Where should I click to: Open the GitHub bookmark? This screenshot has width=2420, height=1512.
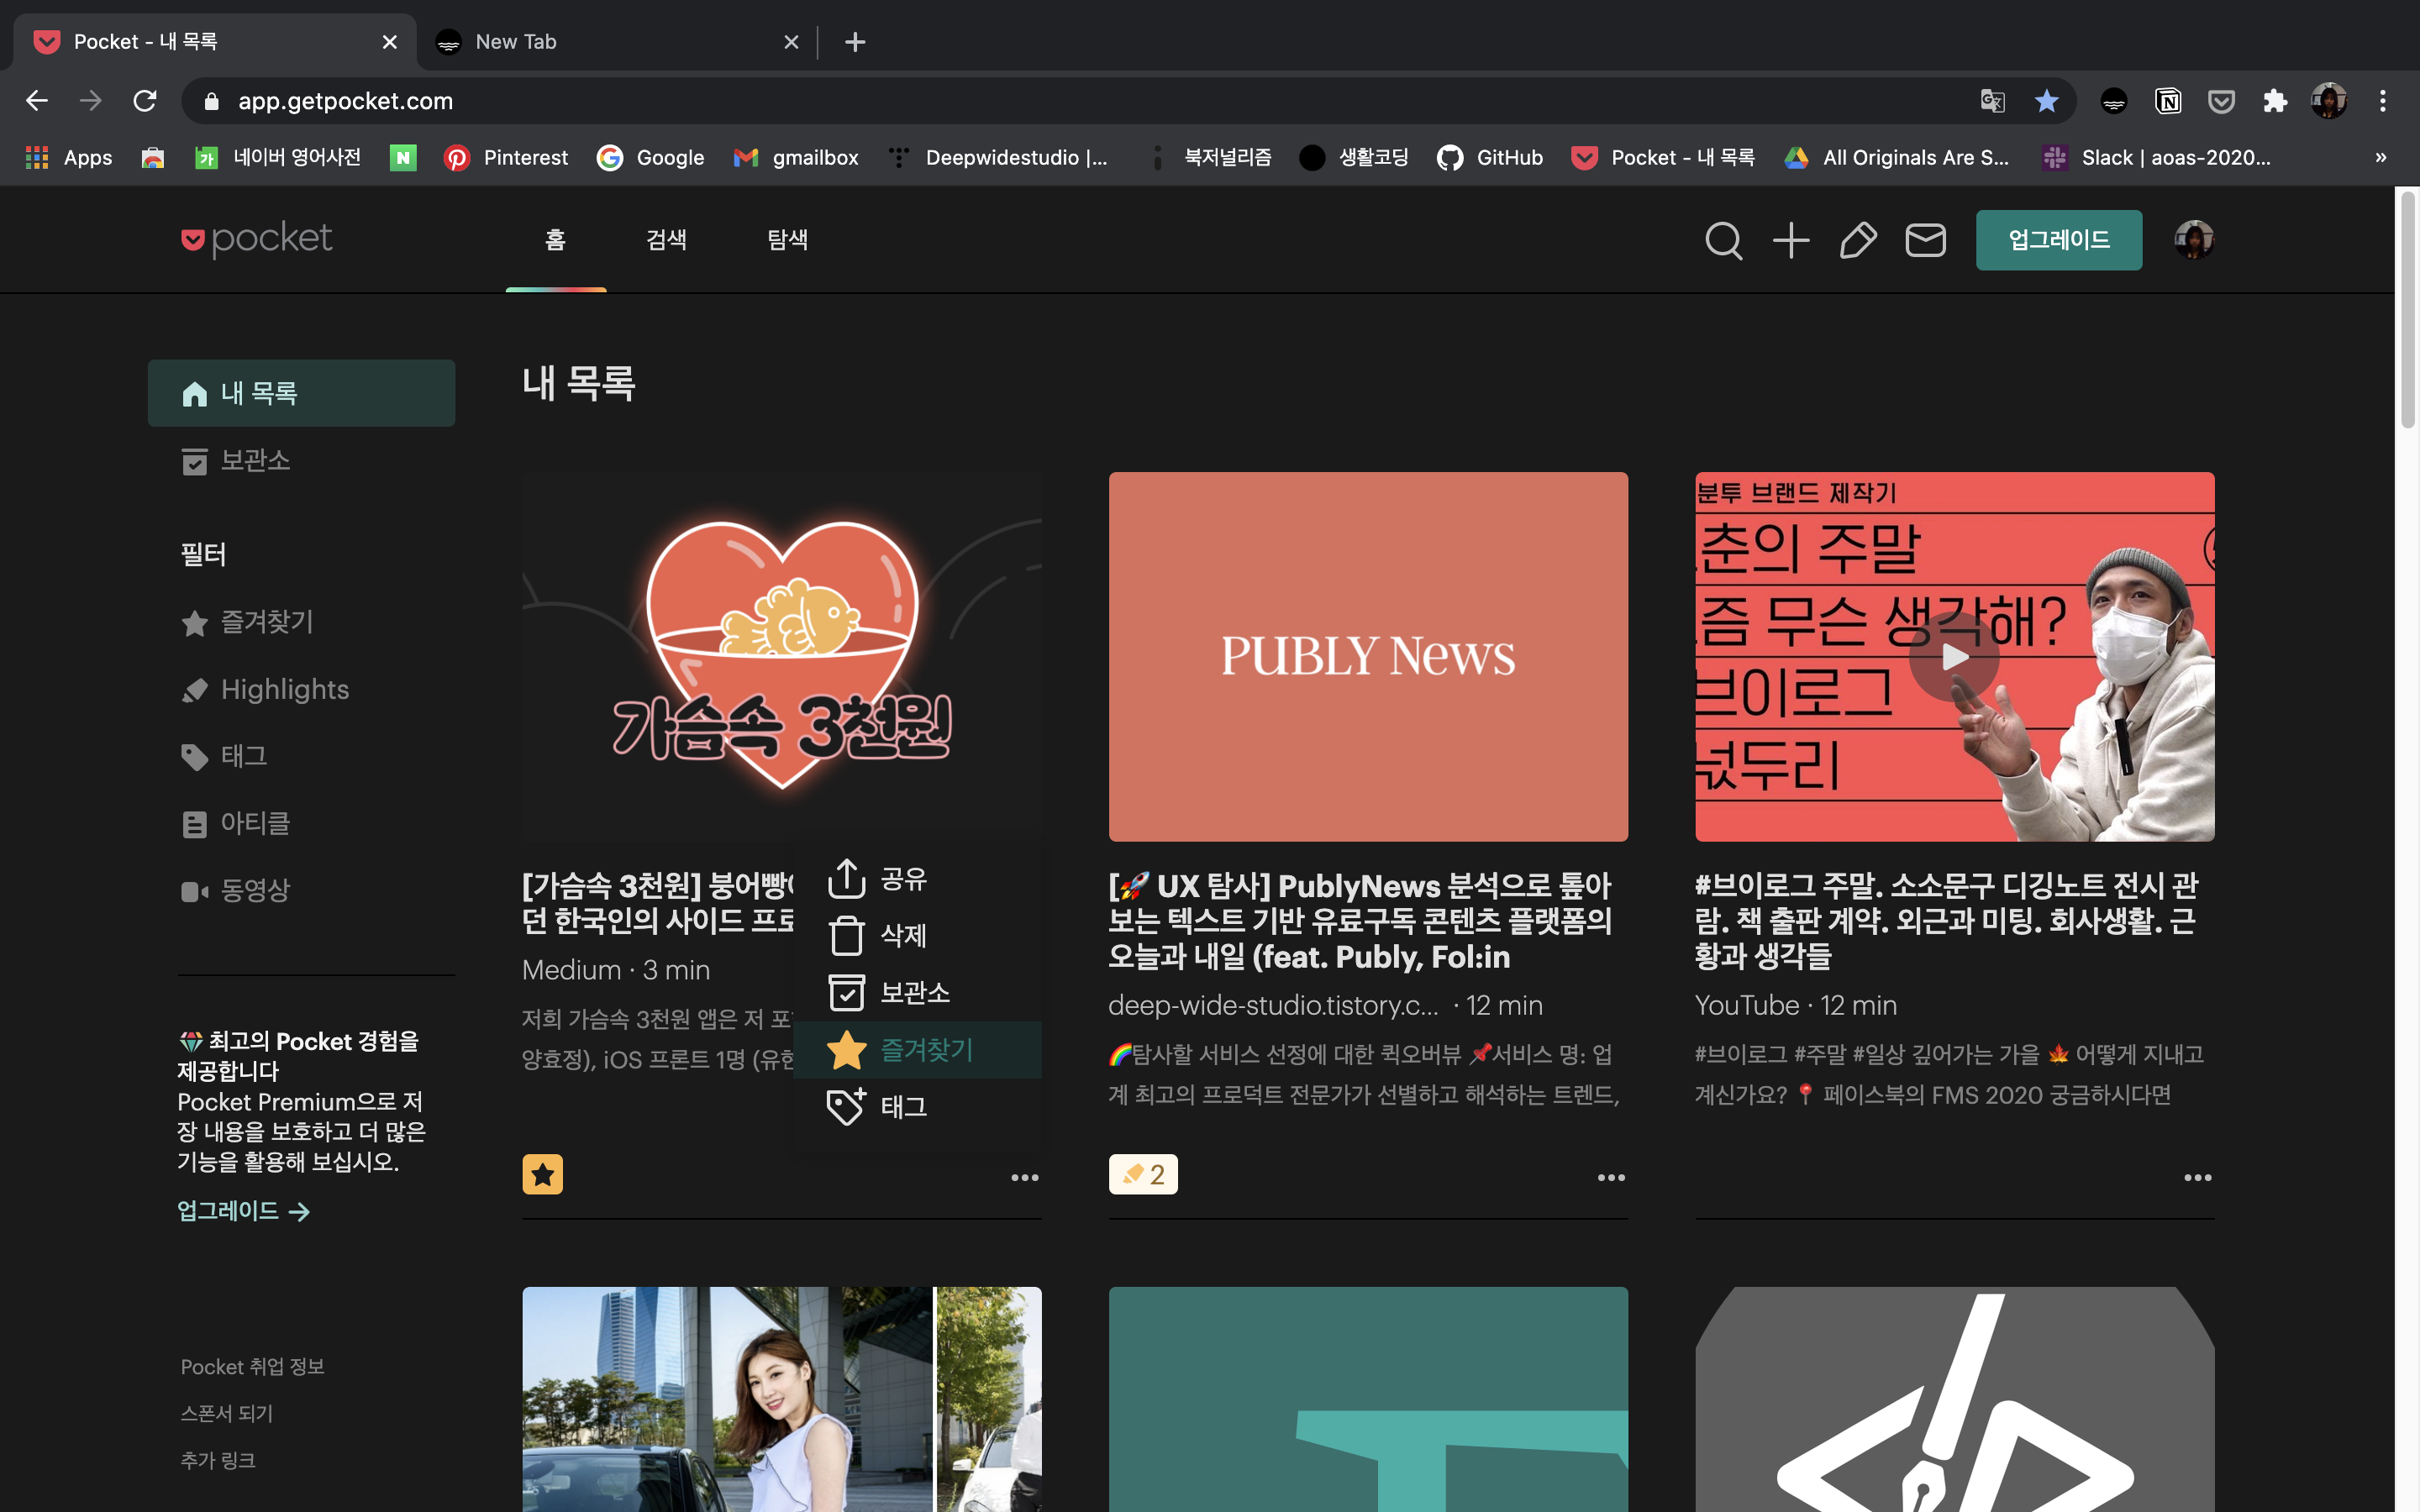pos(1490,157)
